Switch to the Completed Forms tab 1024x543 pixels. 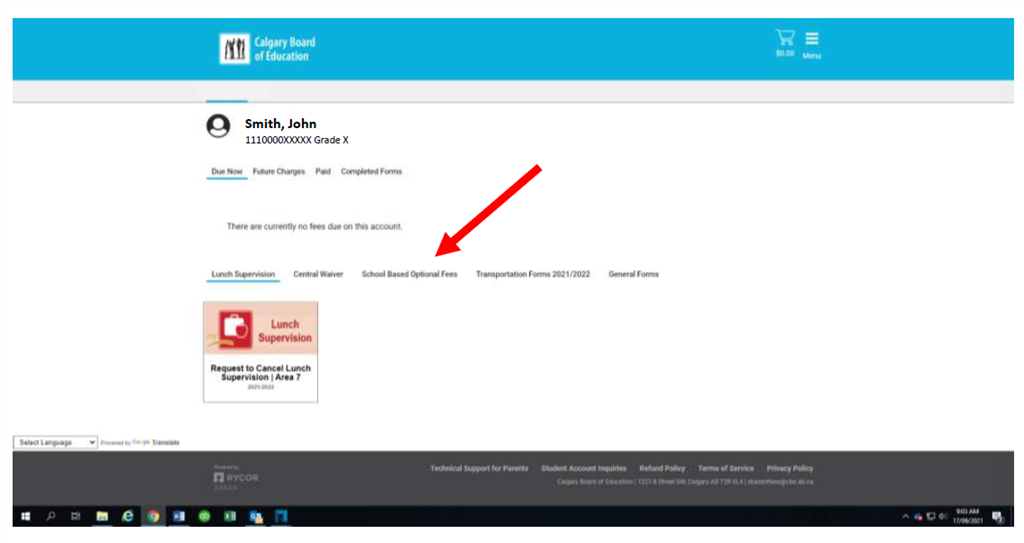pos(371,172)
